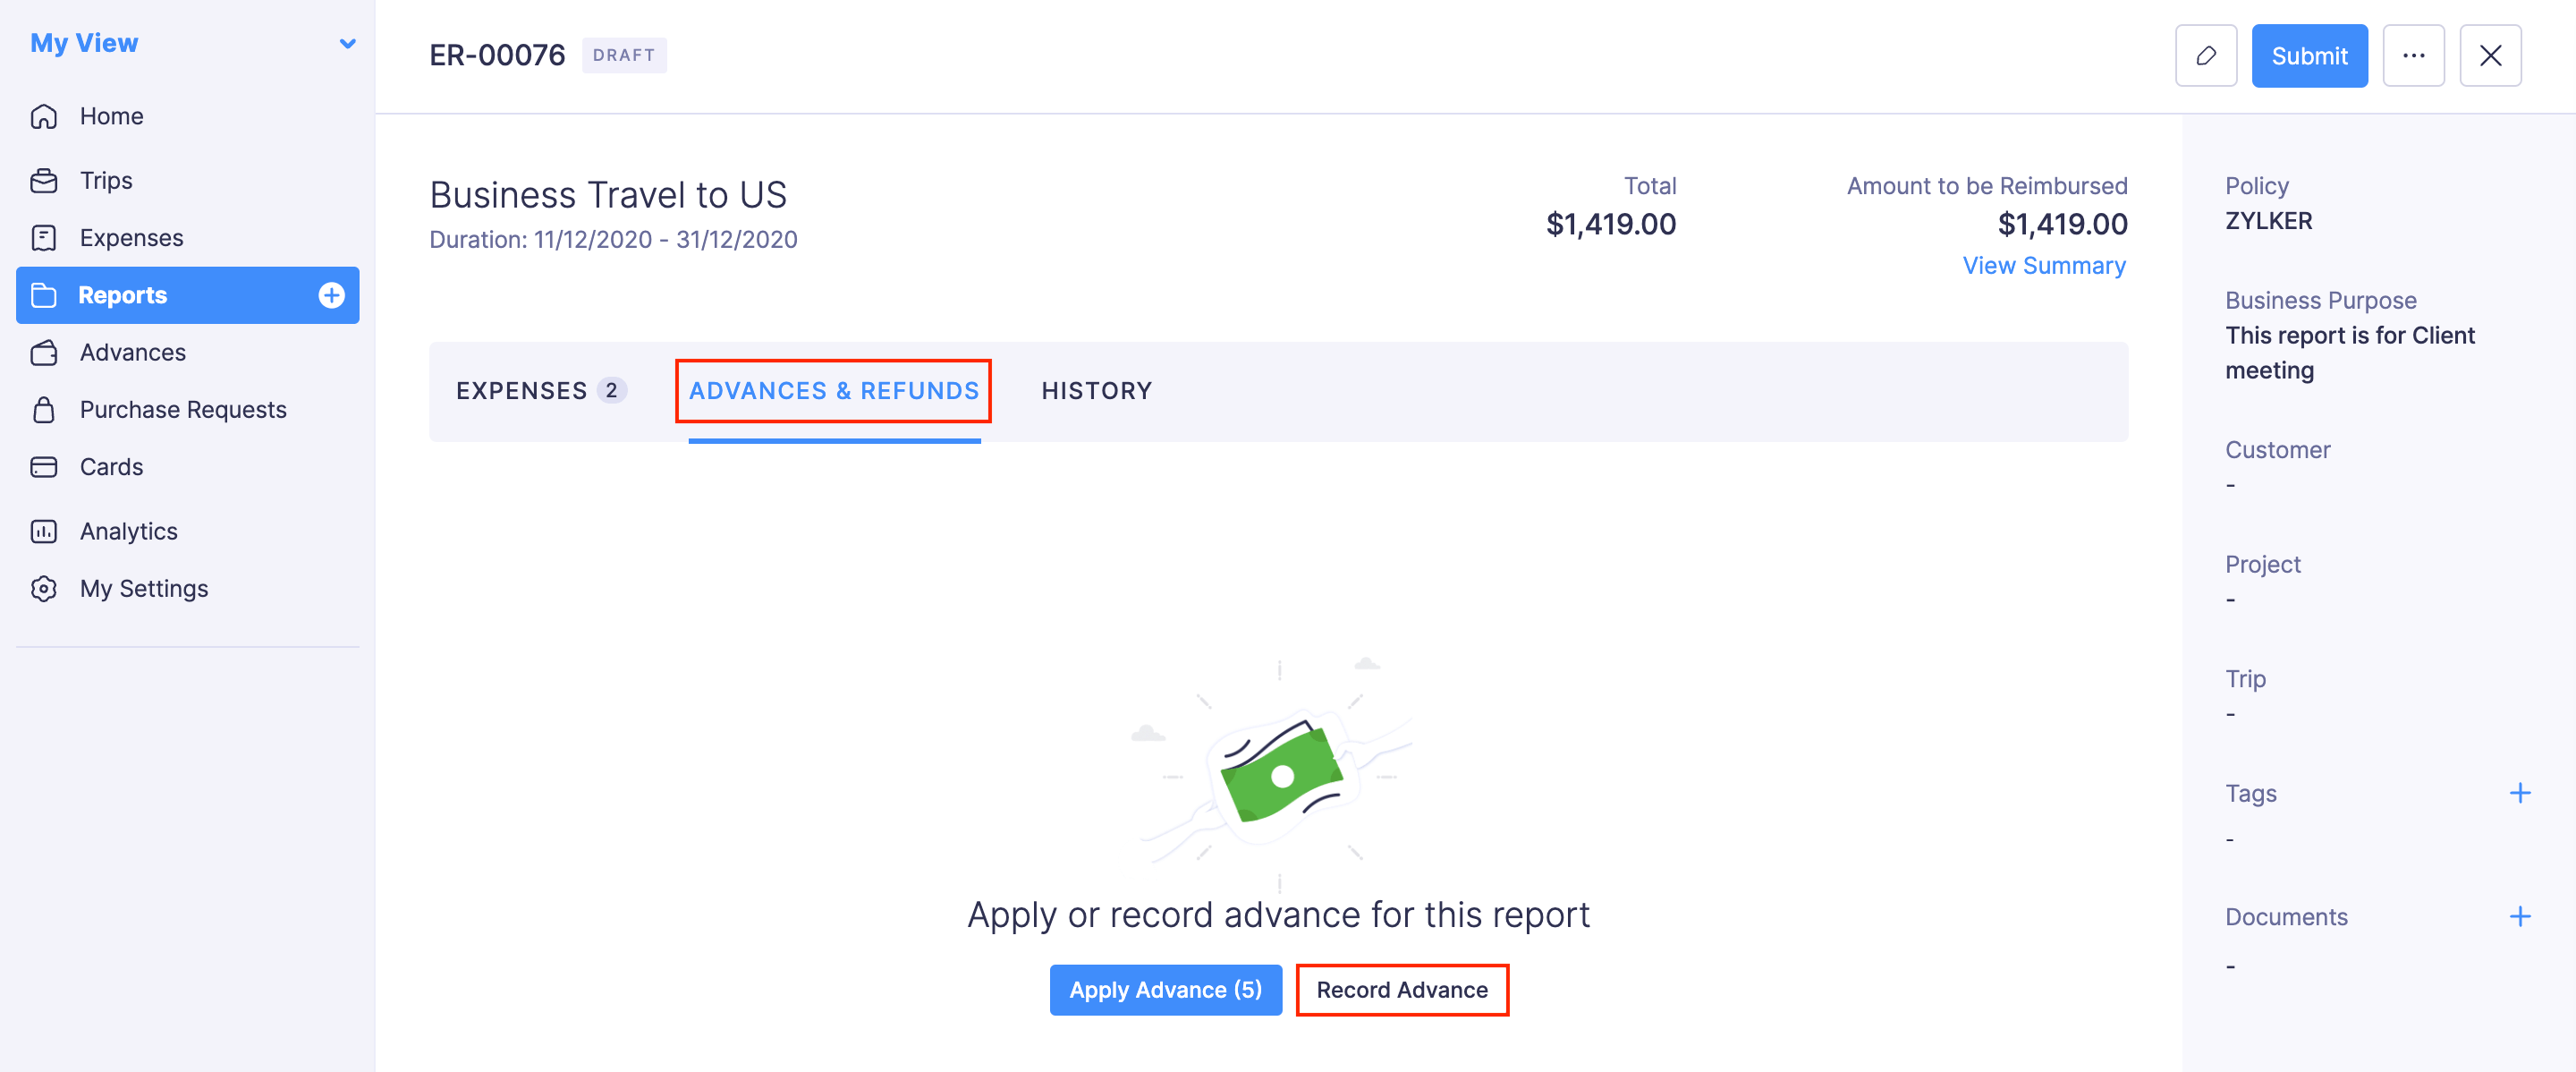Click Apply Advance (5) button
The width and height of the screenshot is (2576, 1072).
(1165, 990)
